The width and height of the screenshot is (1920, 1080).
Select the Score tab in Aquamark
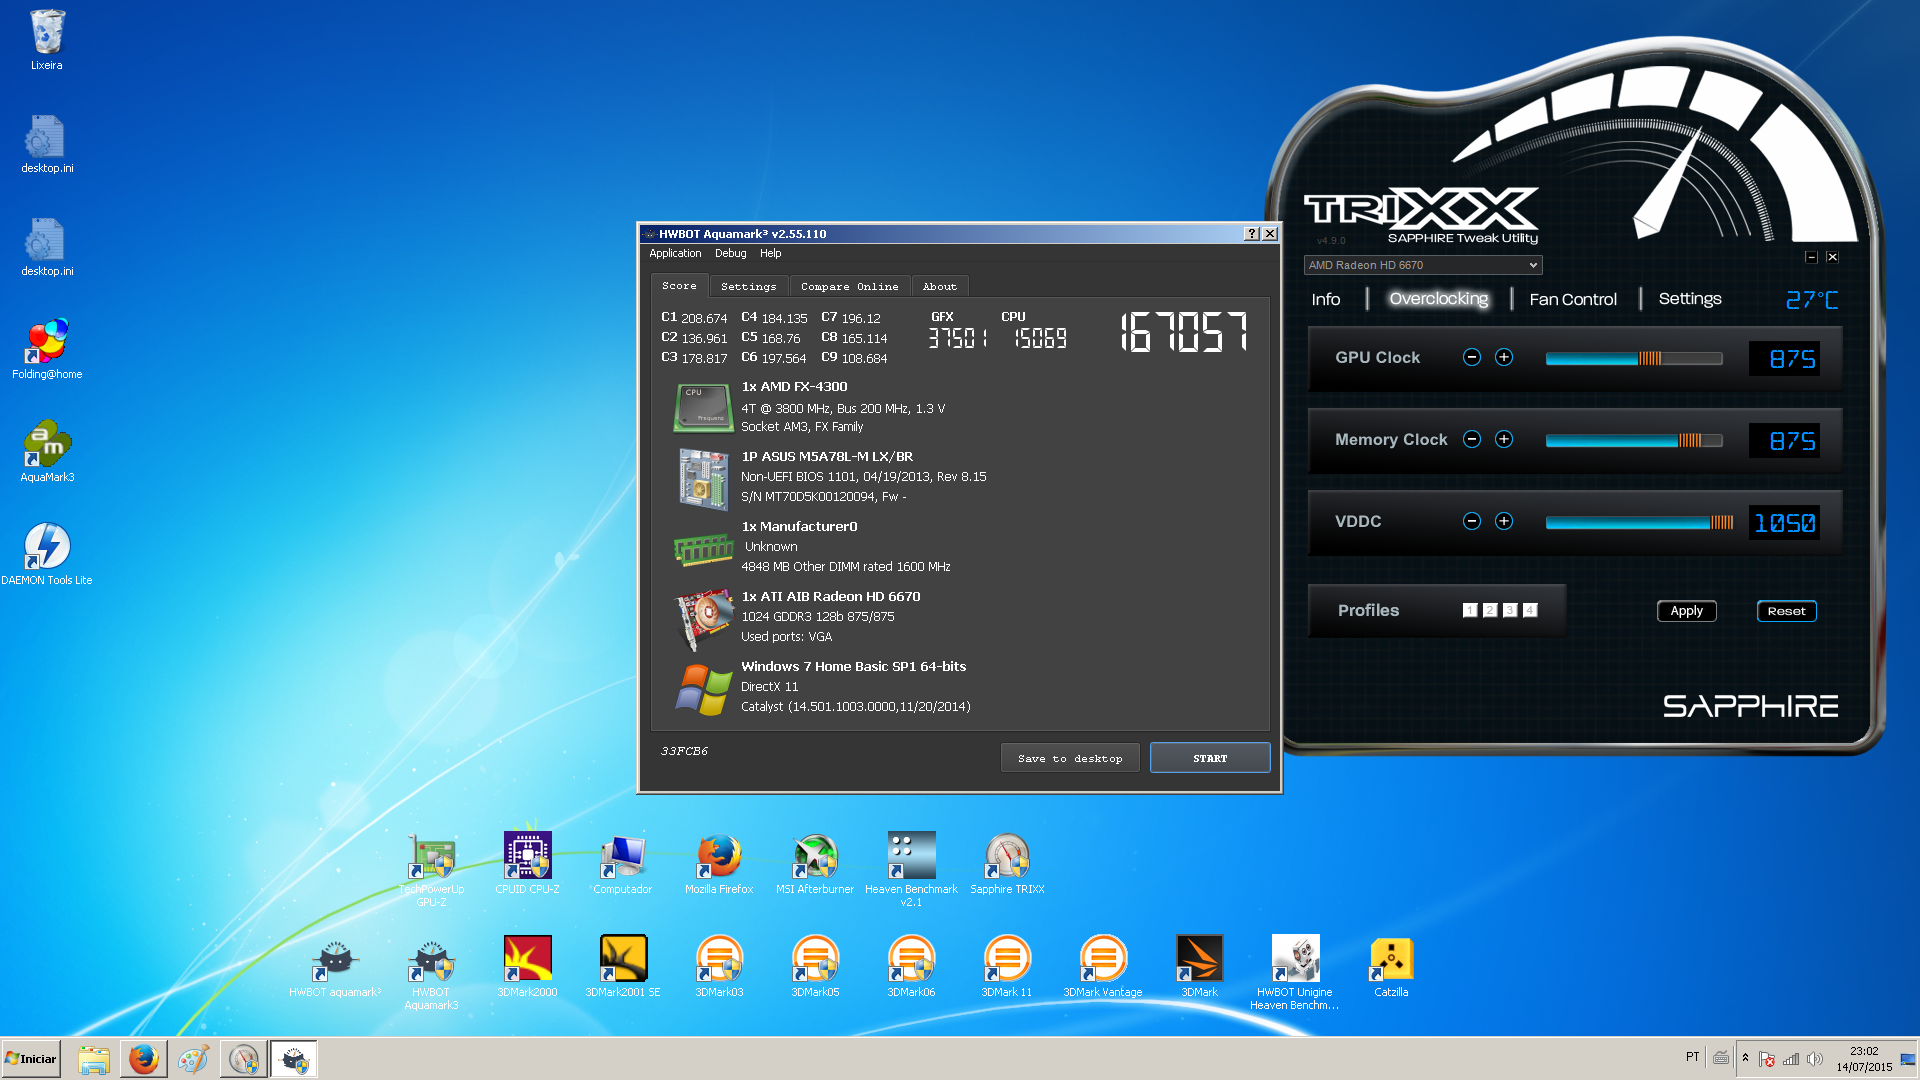tap(679, 286)
